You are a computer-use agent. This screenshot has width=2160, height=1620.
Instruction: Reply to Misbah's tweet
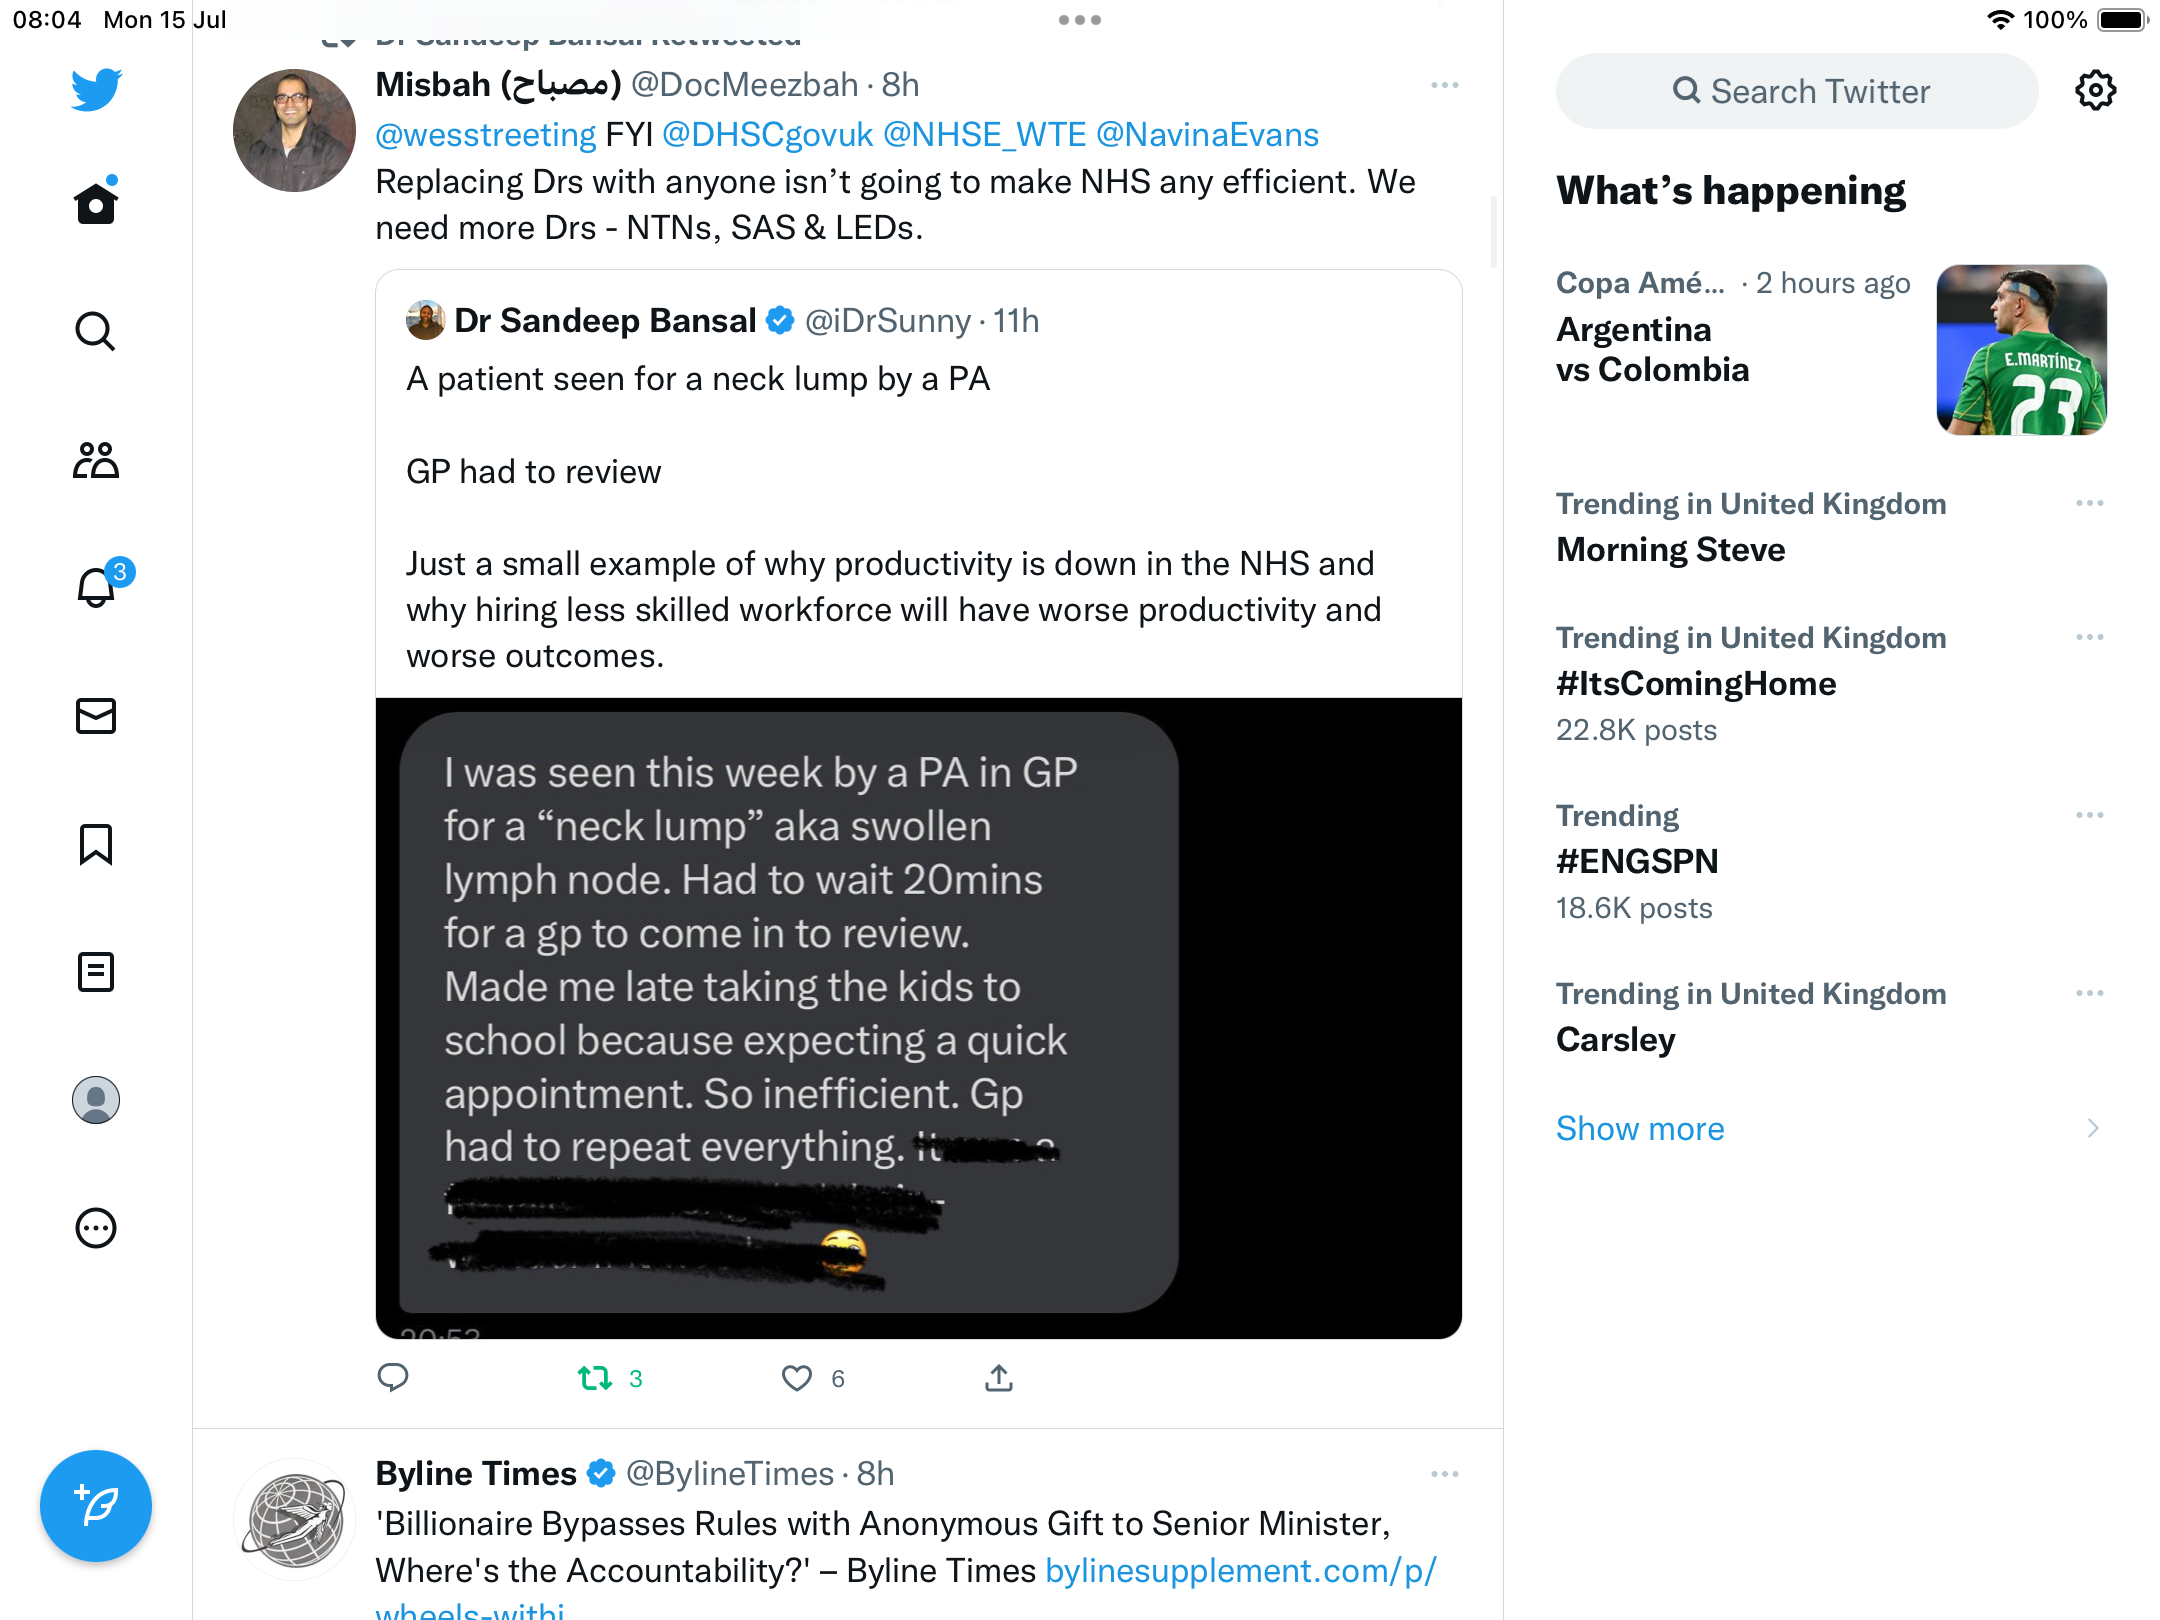click(x=393, y=1379)
